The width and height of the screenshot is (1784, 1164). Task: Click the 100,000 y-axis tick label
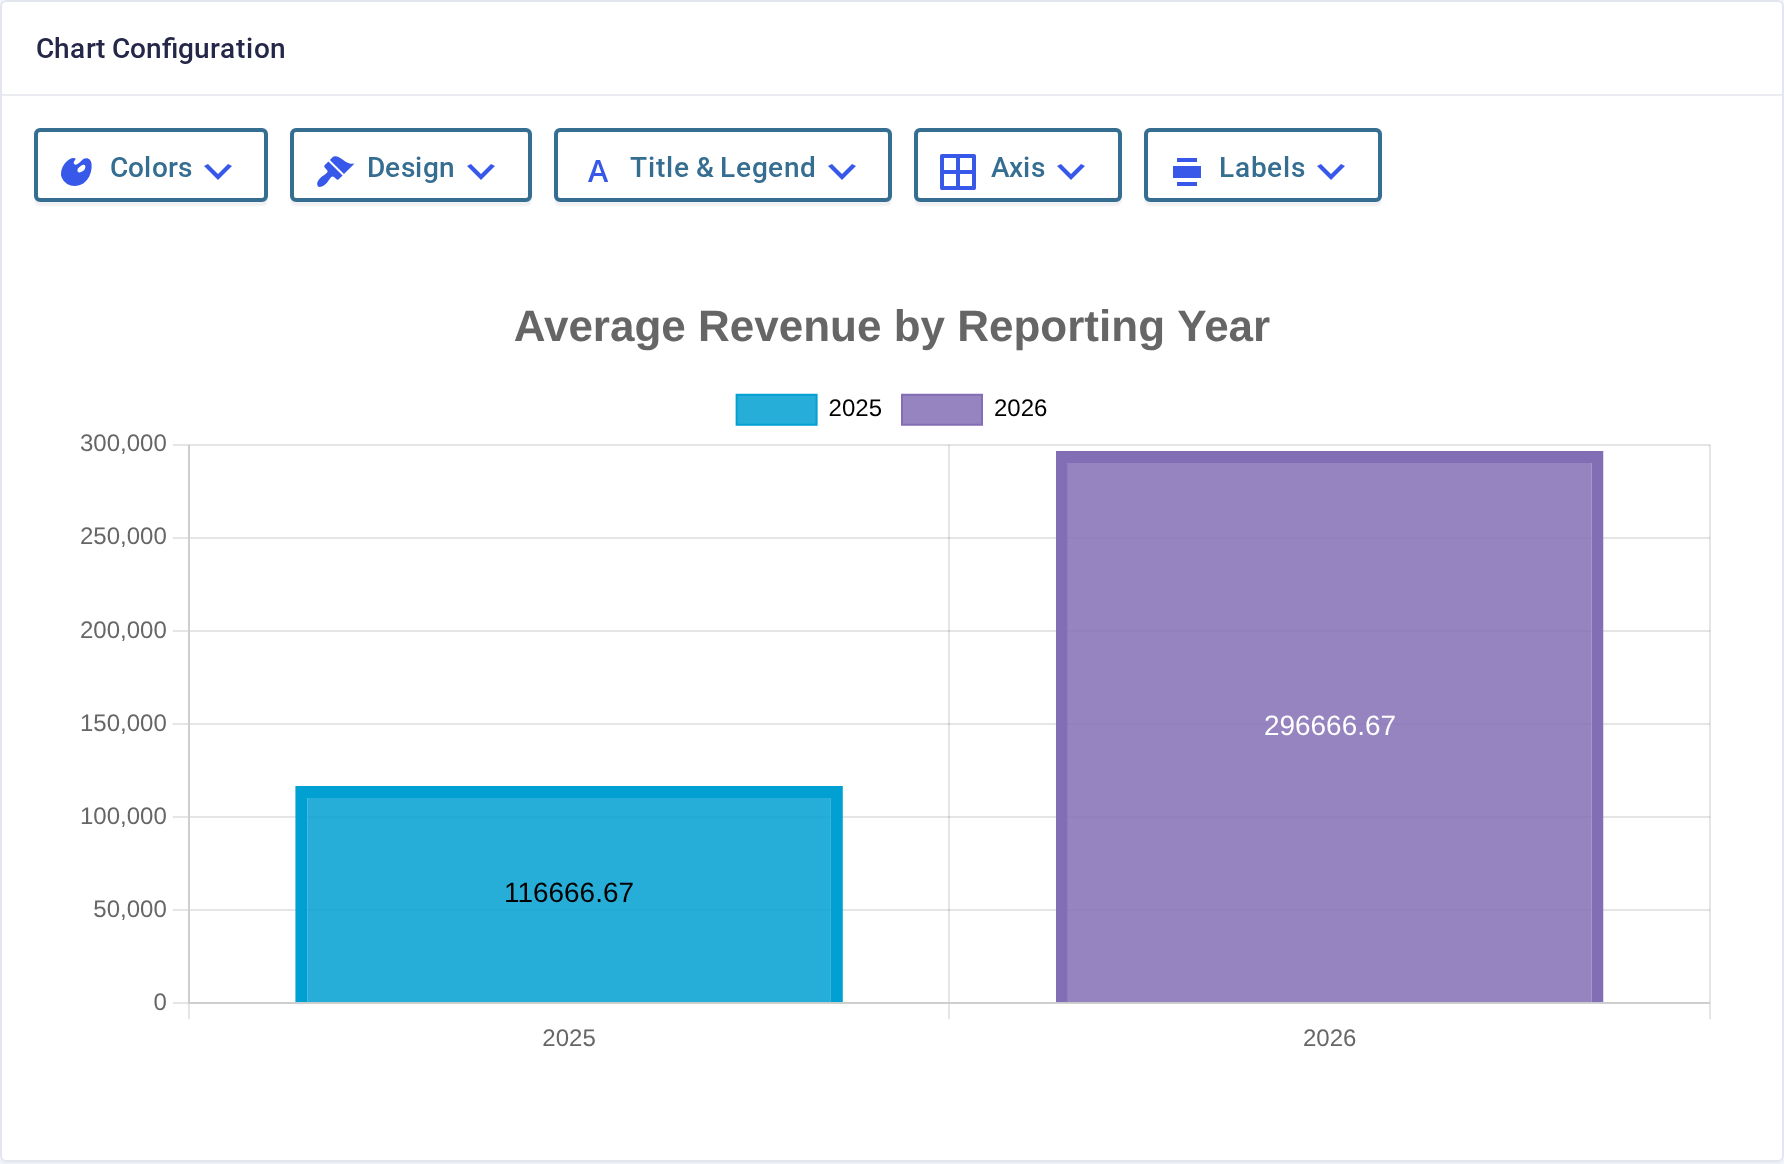tap(123, 817)
